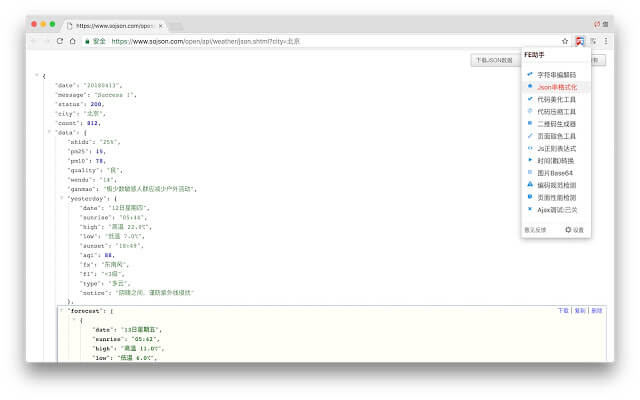Image resolution: width=640 pixels, height=400 pixels.
Task: Open 代码压缩工具 from the FE助手 menu
Action: pyautogui.click(x=556, y=111)
